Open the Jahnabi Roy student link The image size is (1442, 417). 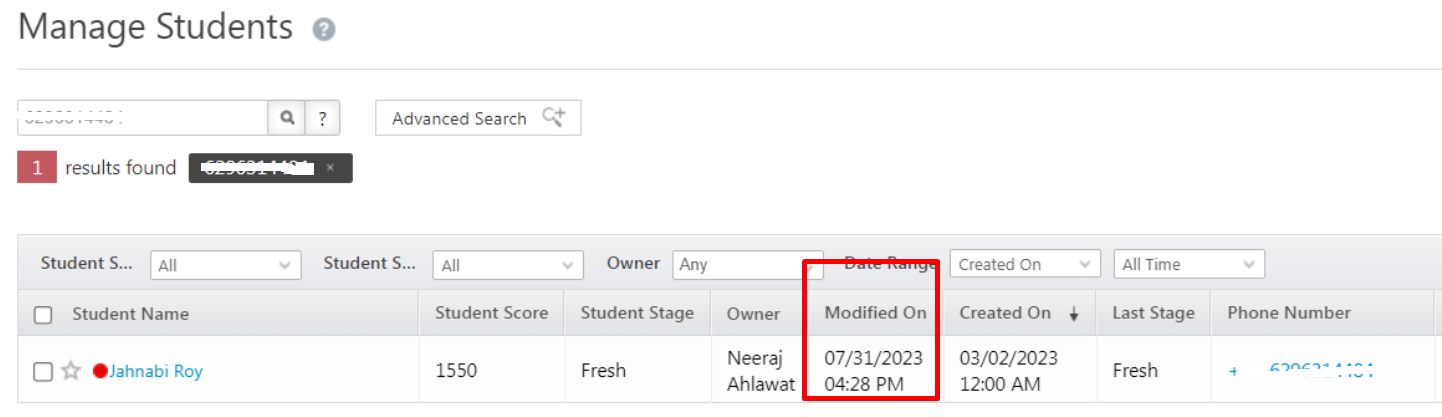click(156, 371)
